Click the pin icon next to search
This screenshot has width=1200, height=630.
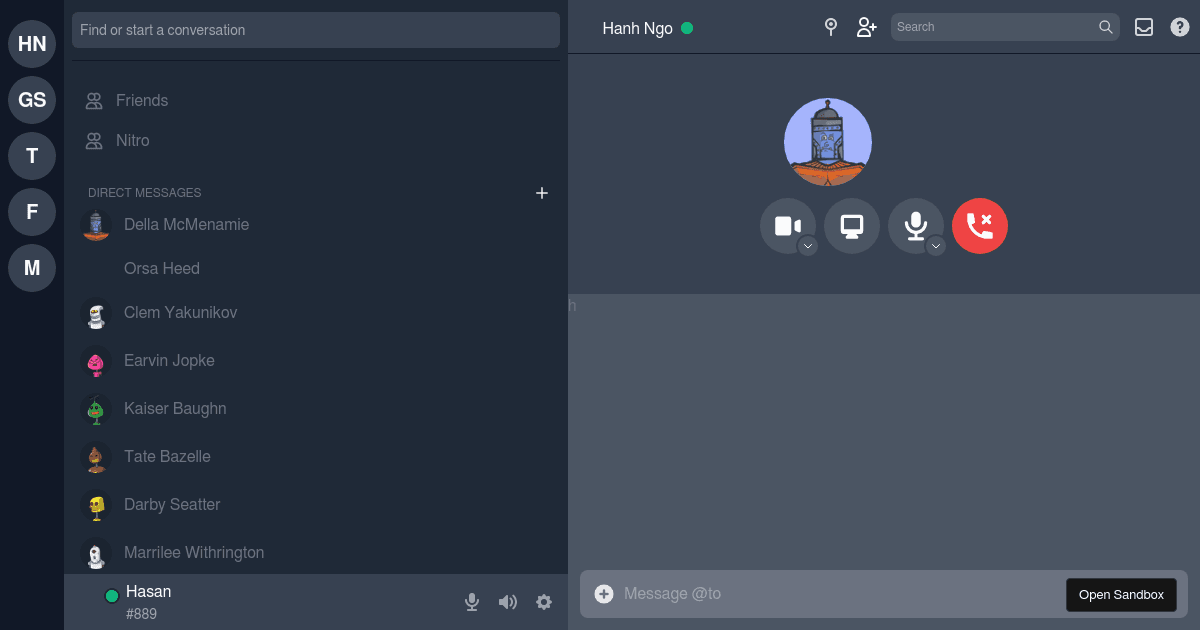(x=831, y=27)
